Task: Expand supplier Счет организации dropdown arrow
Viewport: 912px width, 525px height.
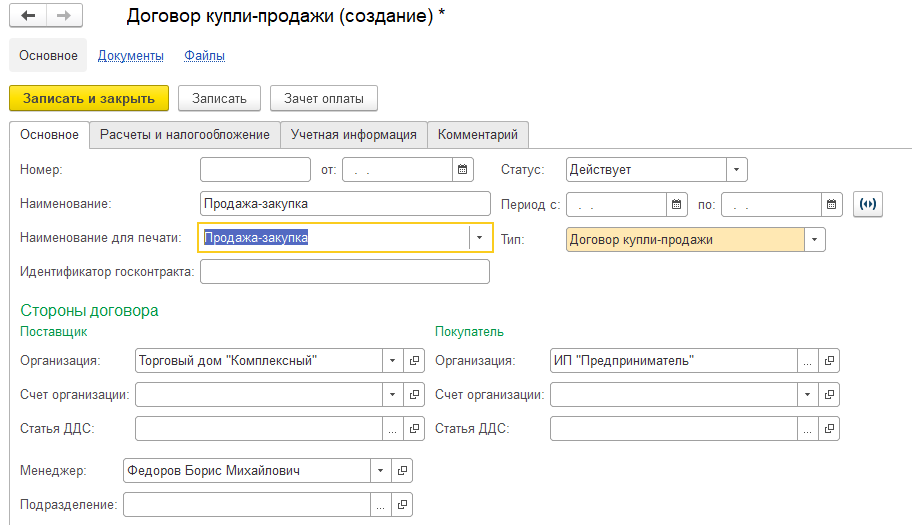Action: 393,395
